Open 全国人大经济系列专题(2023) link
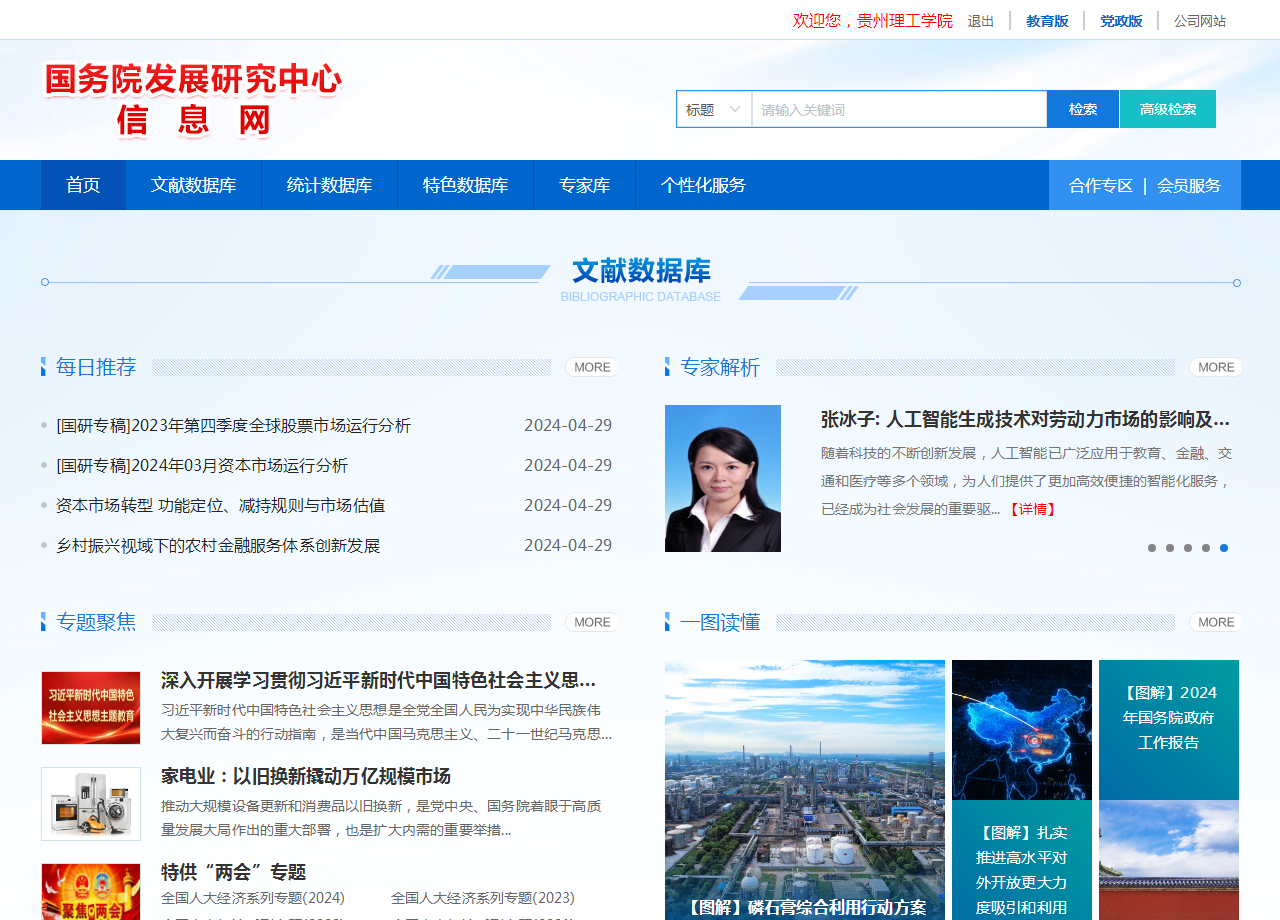This screenshot has height=920, width=1280. [x=483, y=898]
